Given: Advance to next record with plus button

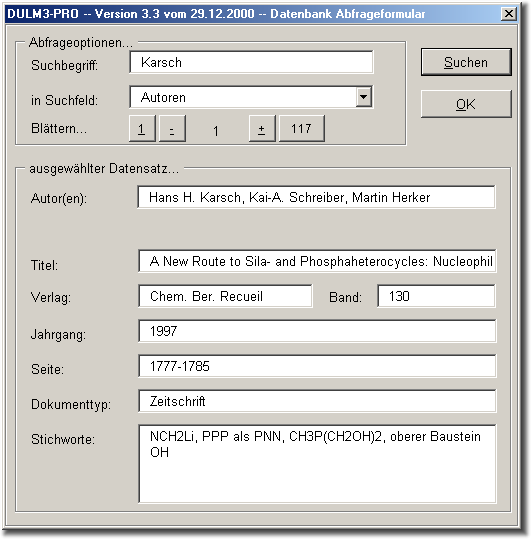Looking at the screenshot, I should [x=262, y=129].
